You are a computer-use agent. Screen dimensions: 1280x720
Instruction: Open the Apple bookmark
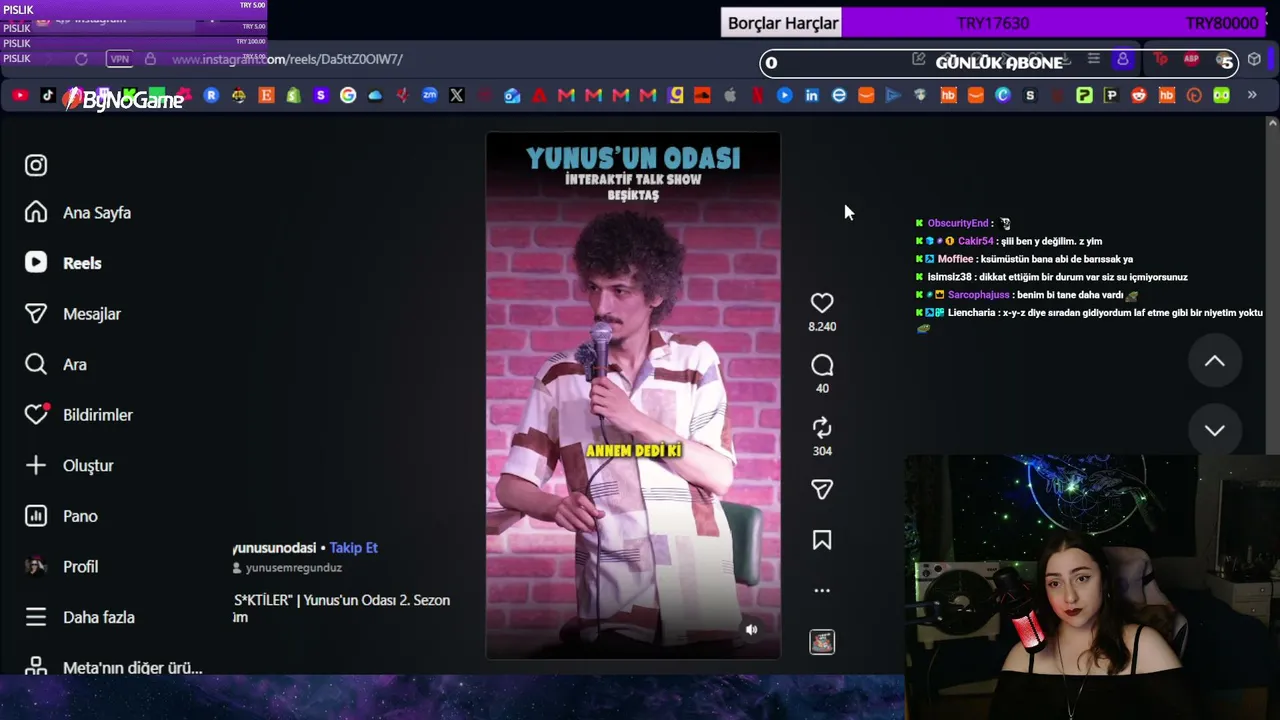(x=730, y=95)
